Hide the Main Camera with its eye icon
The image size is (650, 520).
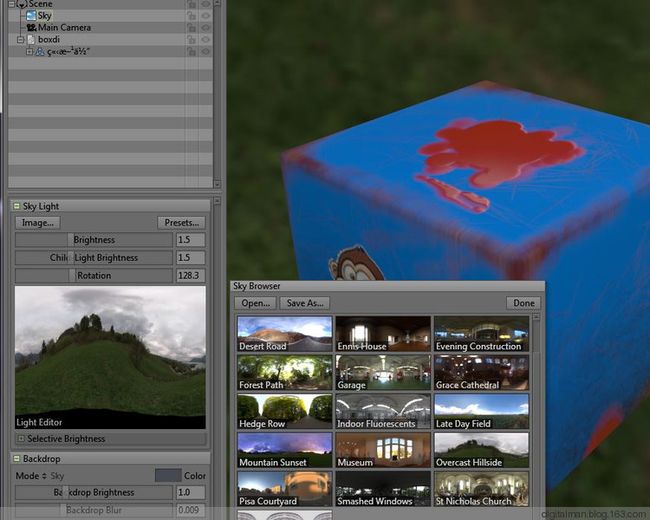[x=206, y=28]
